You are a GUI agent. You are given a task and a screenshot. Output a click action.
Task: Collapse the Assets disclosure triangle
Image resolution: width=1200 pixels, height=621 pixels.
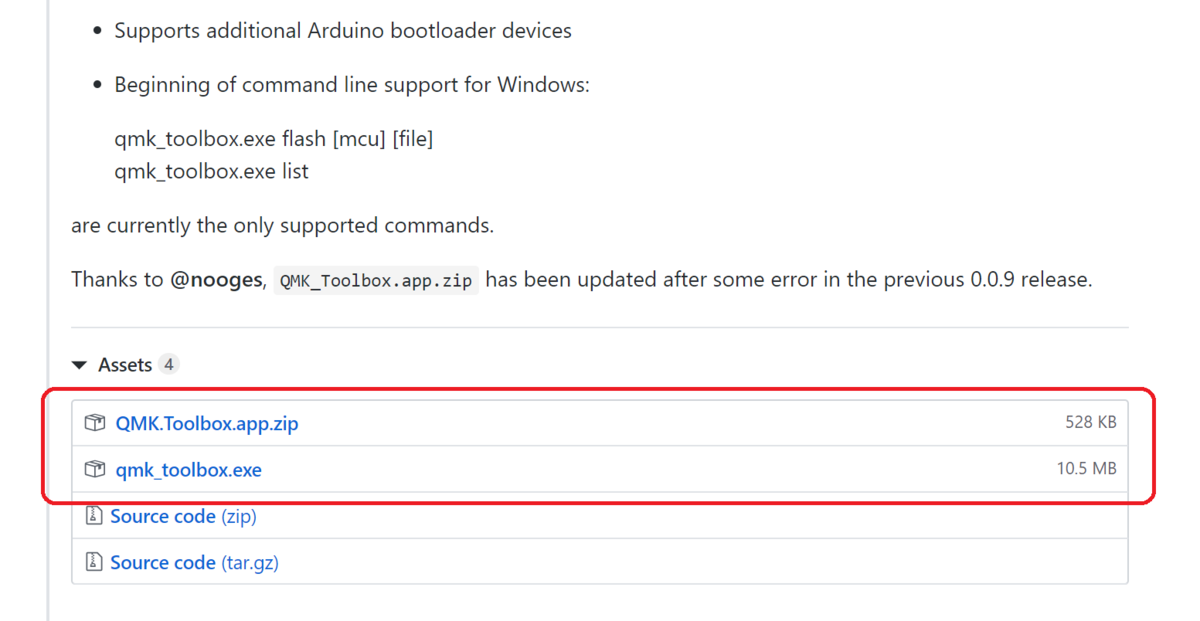pos(80,366)
